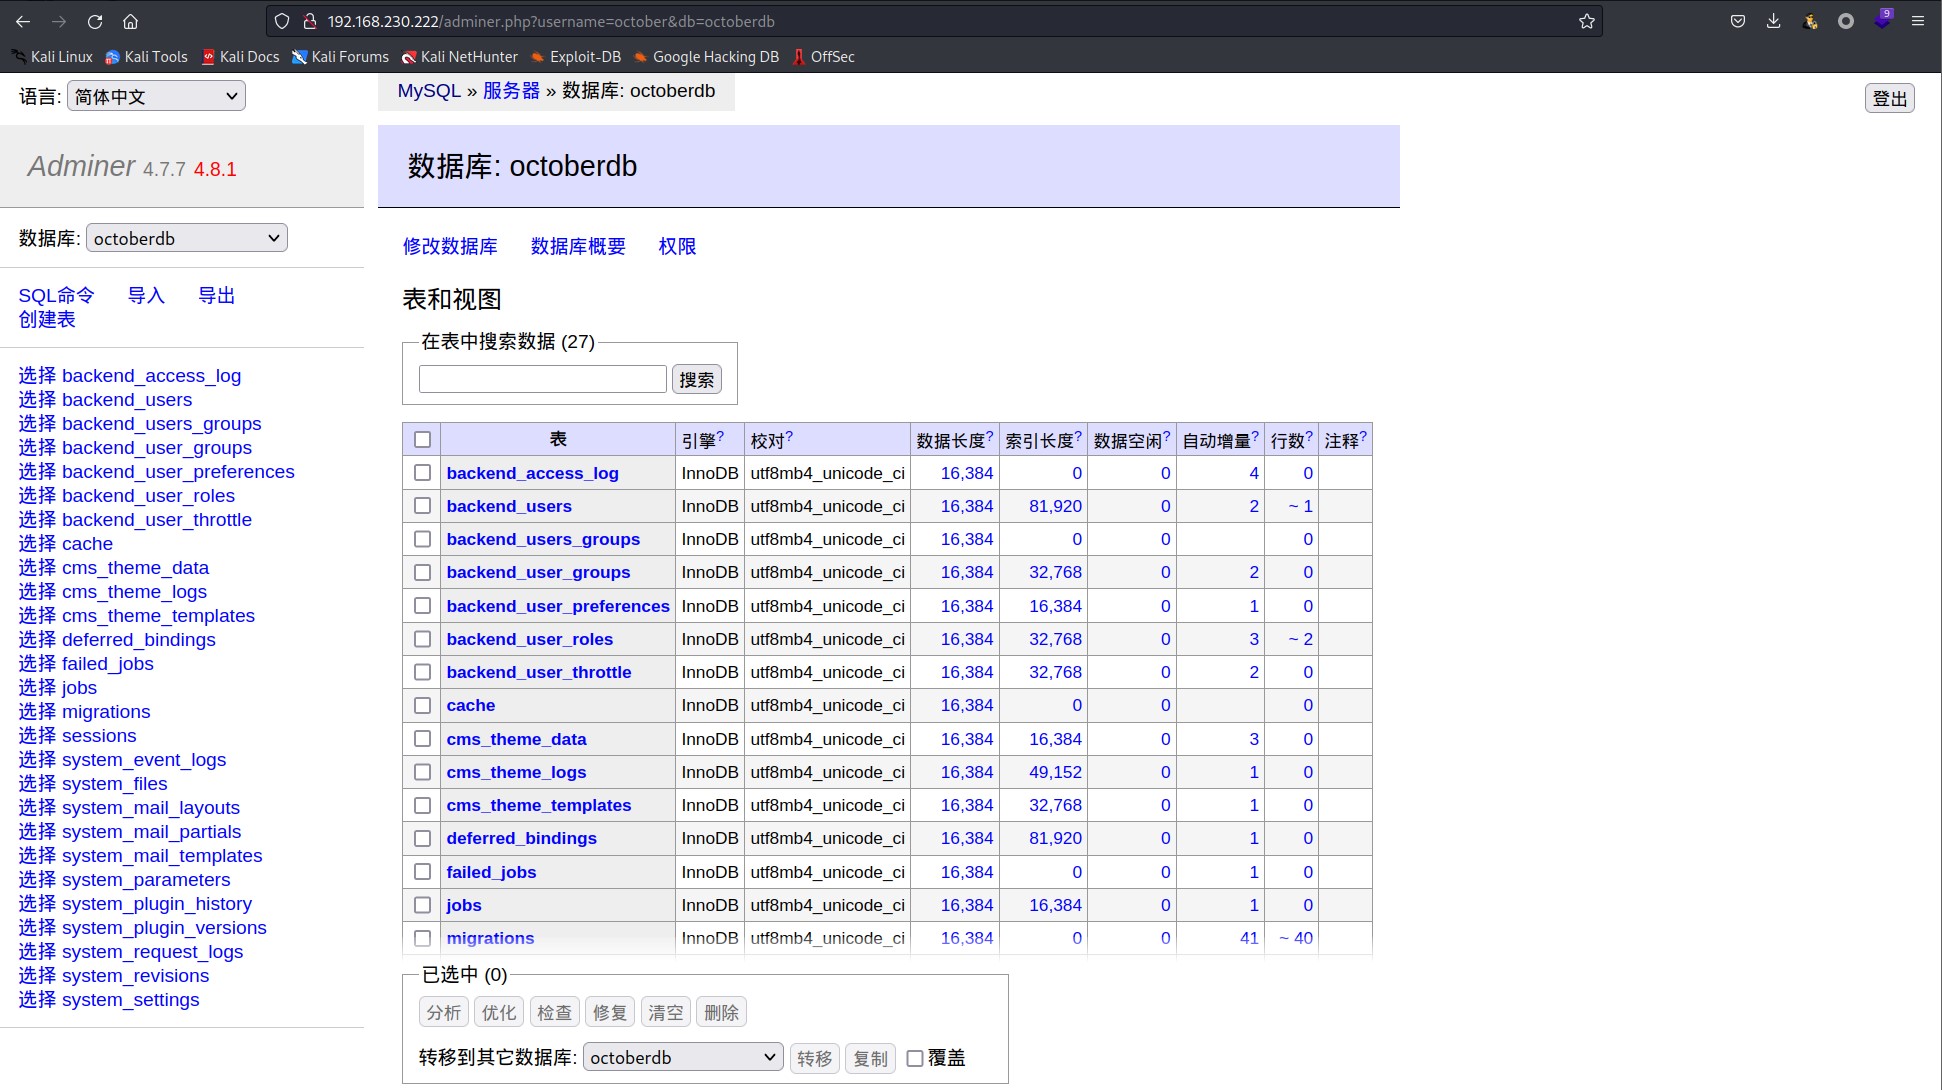Image resolution: width=1942 pixels, height=1090 pixels.
Task: Click the insecure connection padlock icon
Action: (x=309, y=21)
